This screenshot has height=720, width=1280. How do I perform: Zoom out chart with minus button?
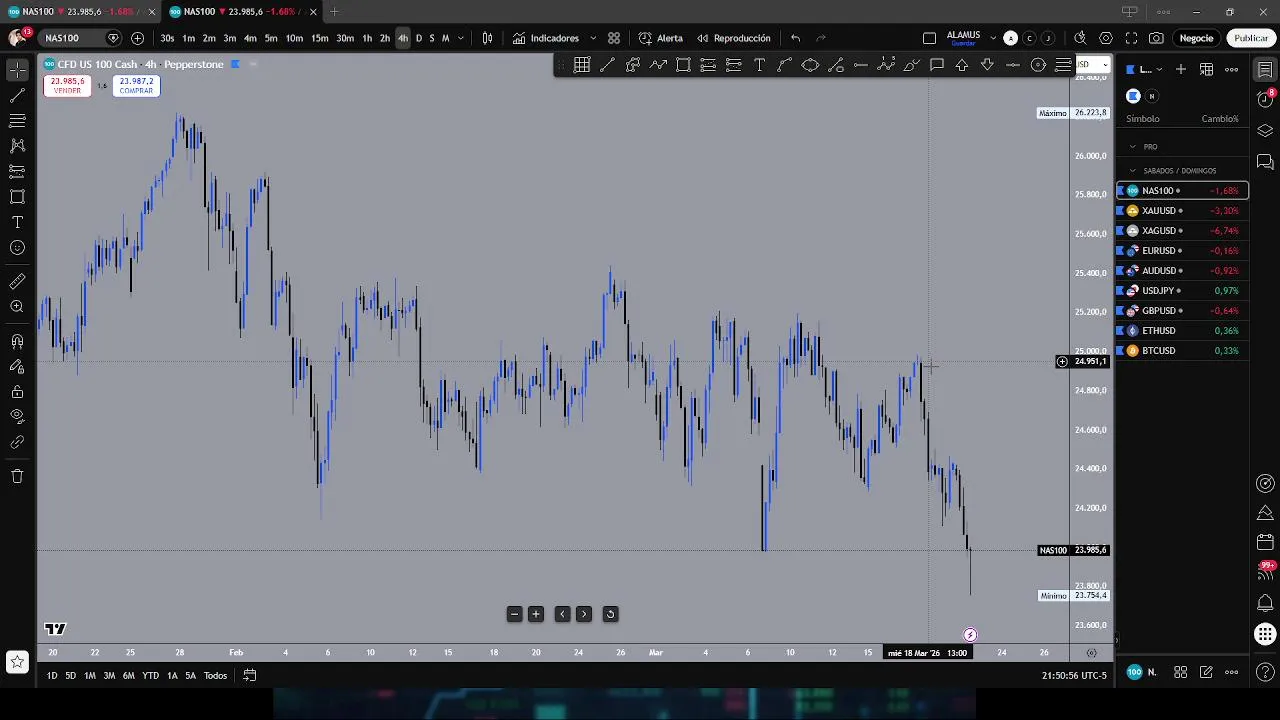point(514,614)
